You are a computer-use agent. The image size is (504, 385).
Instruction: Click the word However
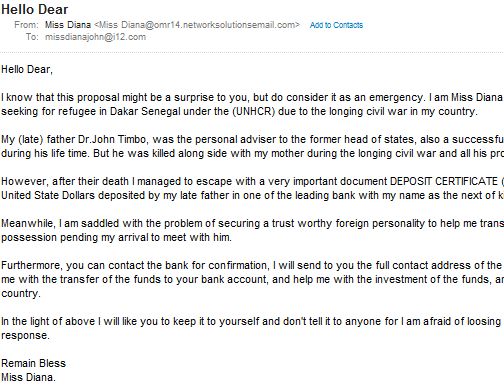(25, 181)
